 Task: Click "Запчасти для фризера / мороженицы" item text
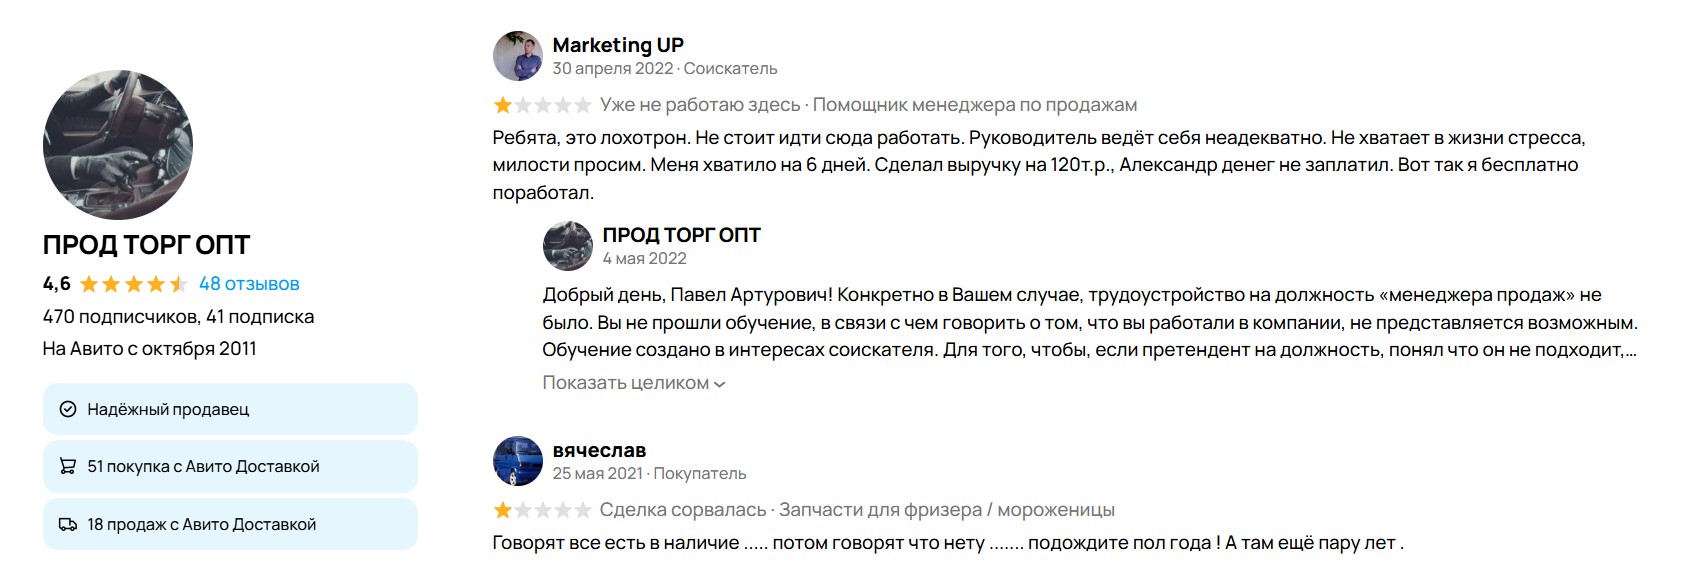946,510
